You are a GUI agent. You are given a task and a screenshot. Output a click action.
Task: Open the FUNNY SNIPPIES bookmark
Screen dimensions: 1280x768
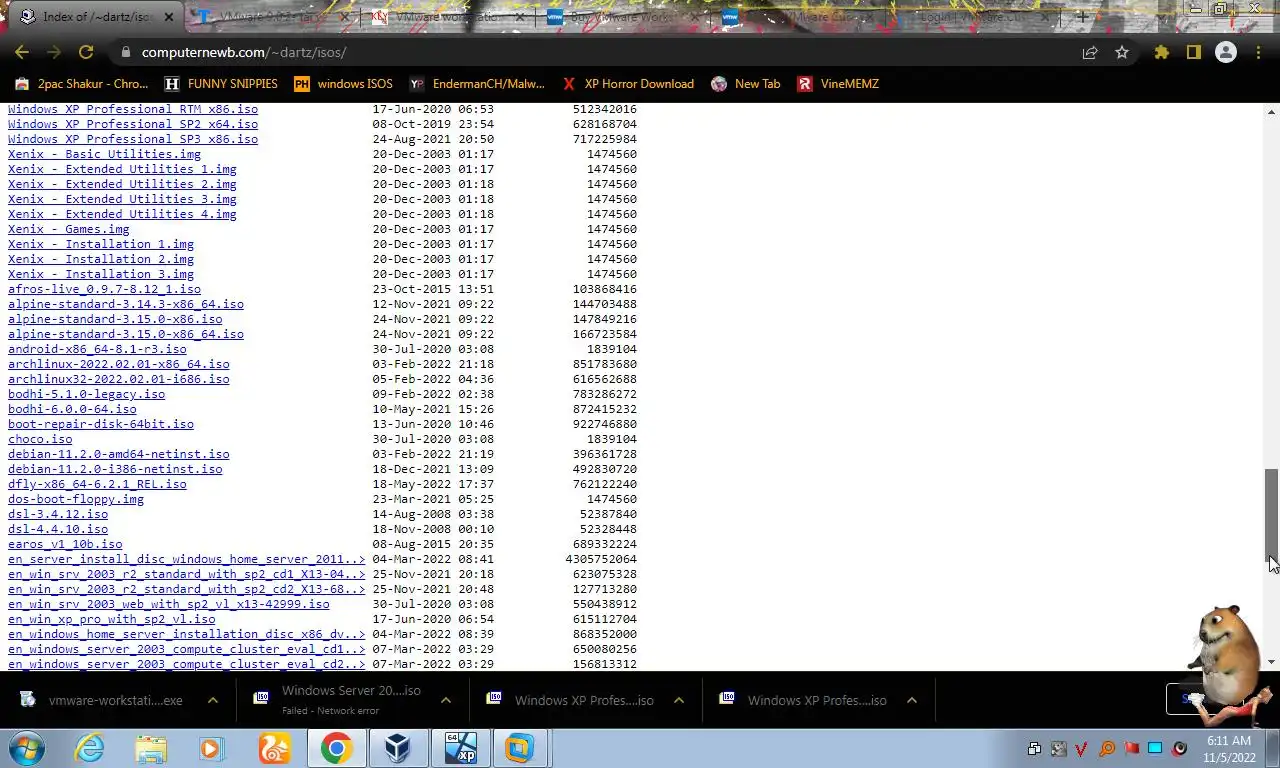(x=221, y=84)
